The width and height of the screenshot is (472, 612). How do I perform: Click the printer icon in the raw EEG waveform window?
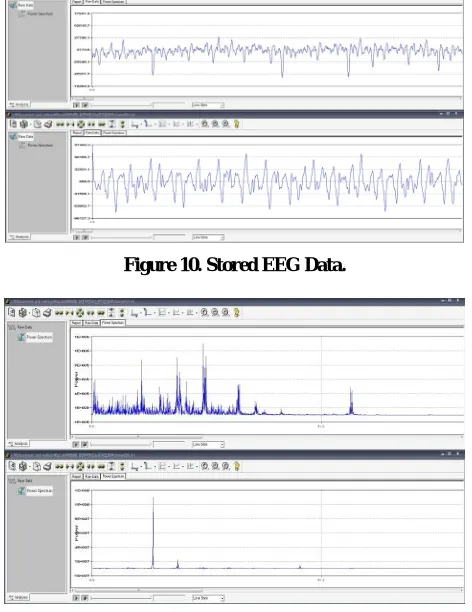48,124
